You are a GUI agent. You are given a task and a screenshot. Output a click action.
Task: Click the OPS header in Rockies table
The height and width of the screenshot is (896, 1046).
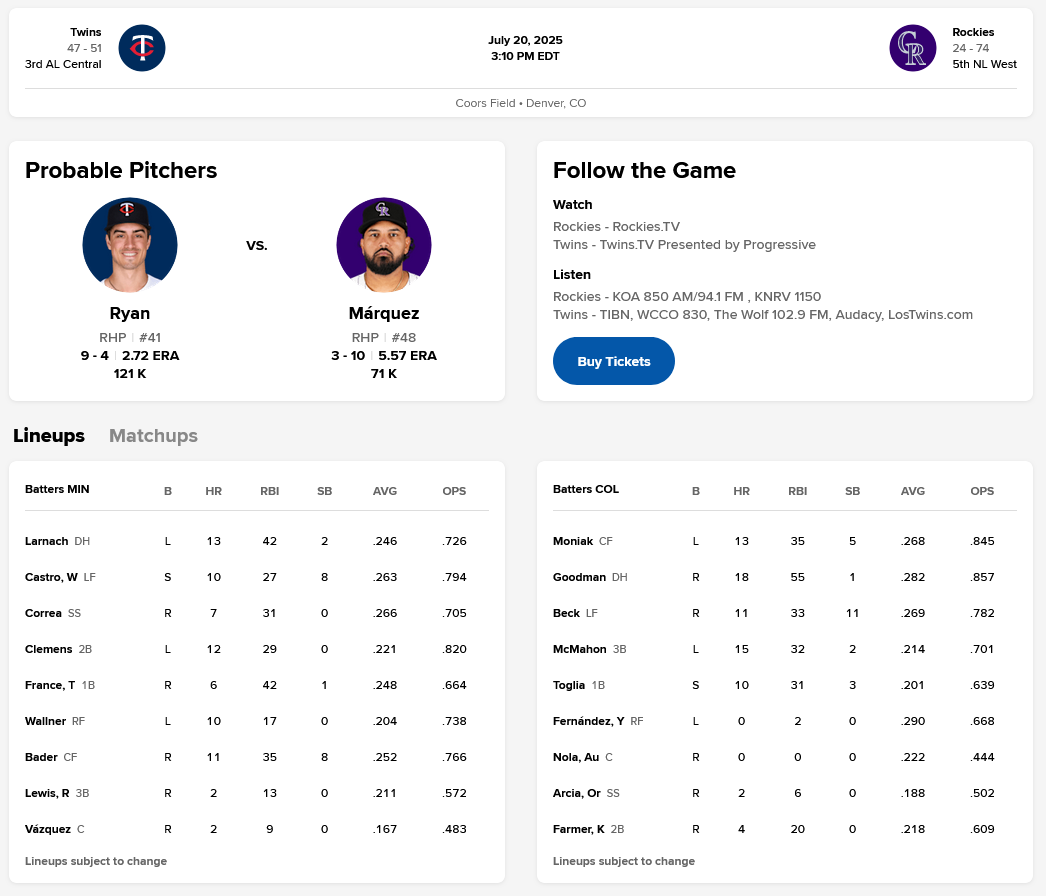[982, 491]
